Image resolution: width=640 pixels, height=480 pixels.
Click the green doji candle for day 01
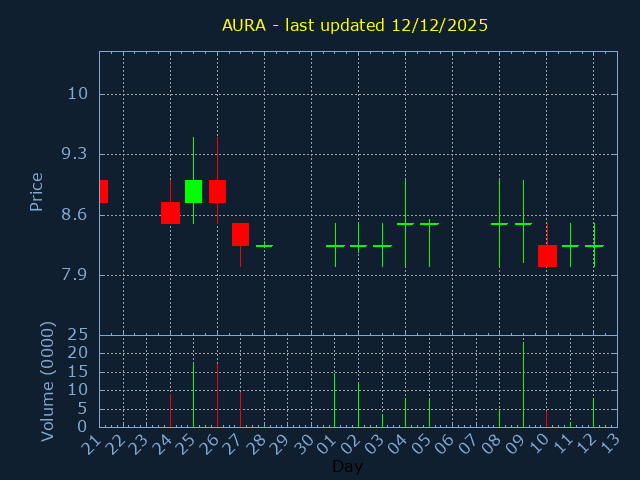coord(336,246)
